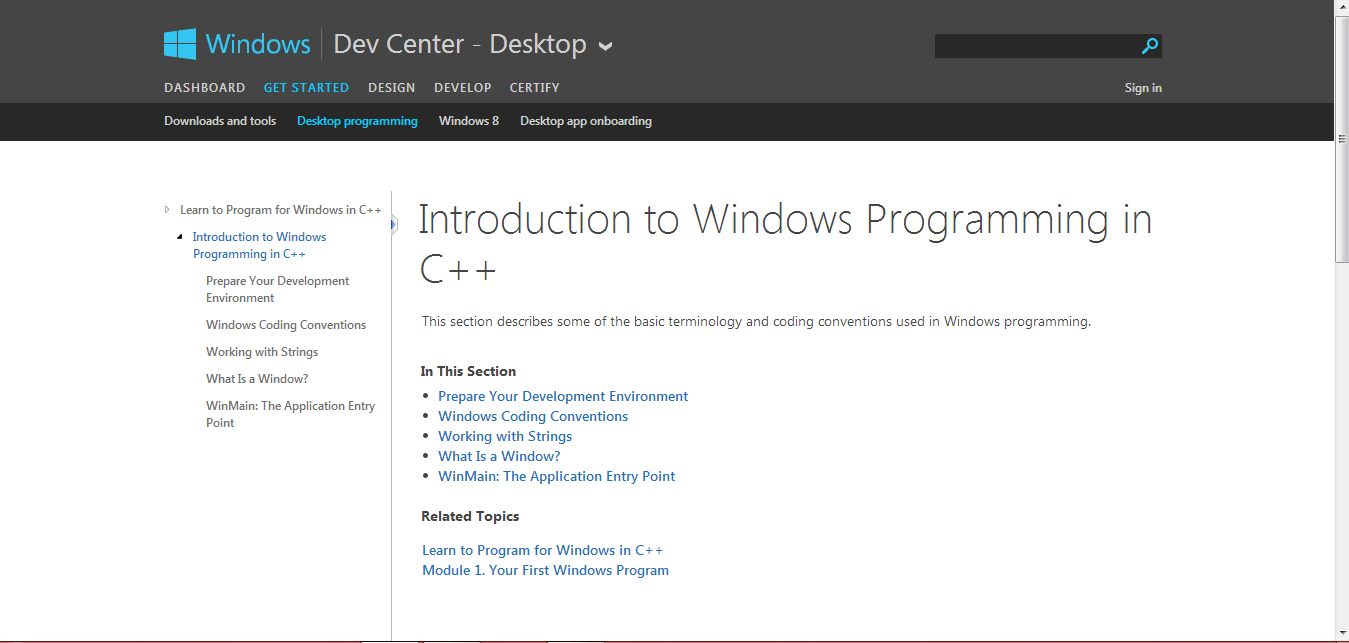The width and height of the screenshot is (1349, 643).
Task: Click the page title heading text
Action: 785,245
